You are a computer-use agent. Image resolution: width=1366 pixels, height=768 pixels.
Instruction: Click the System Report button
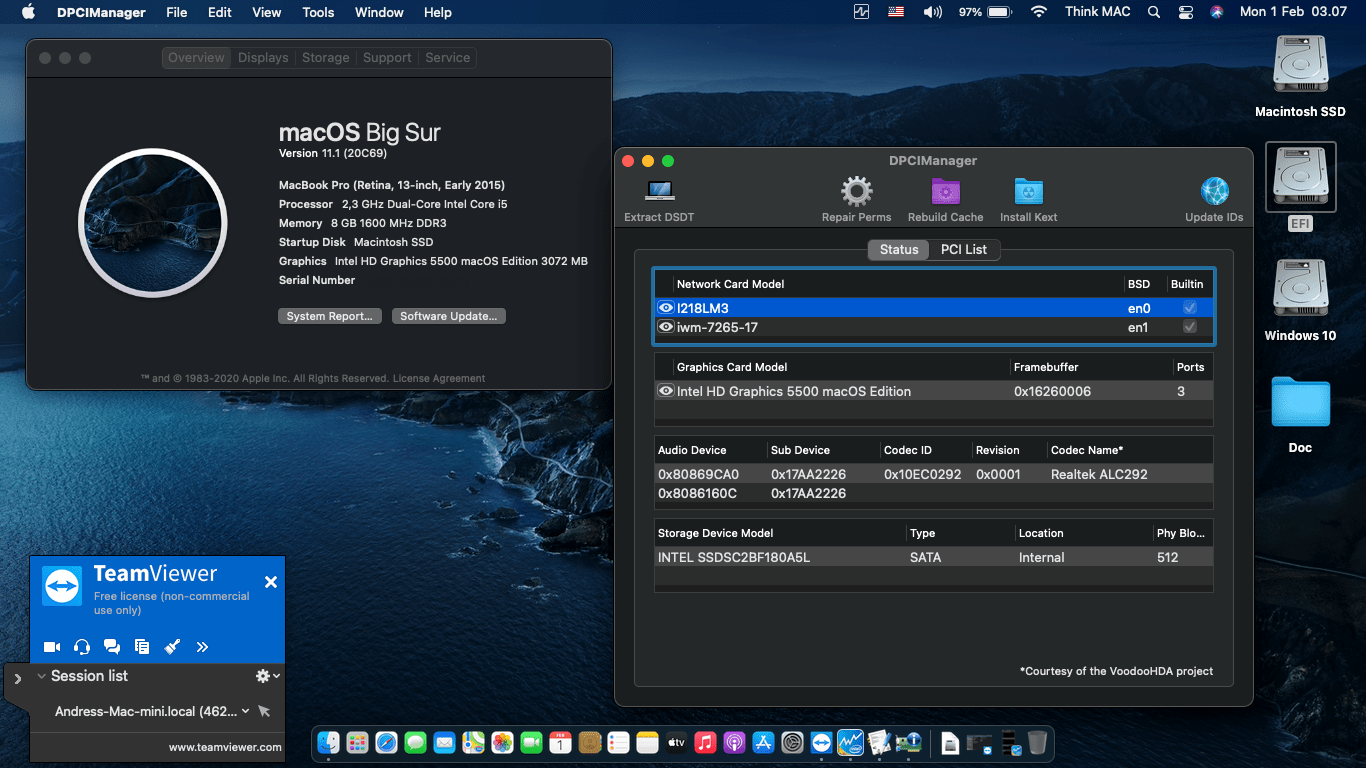(x=329, y=316)
